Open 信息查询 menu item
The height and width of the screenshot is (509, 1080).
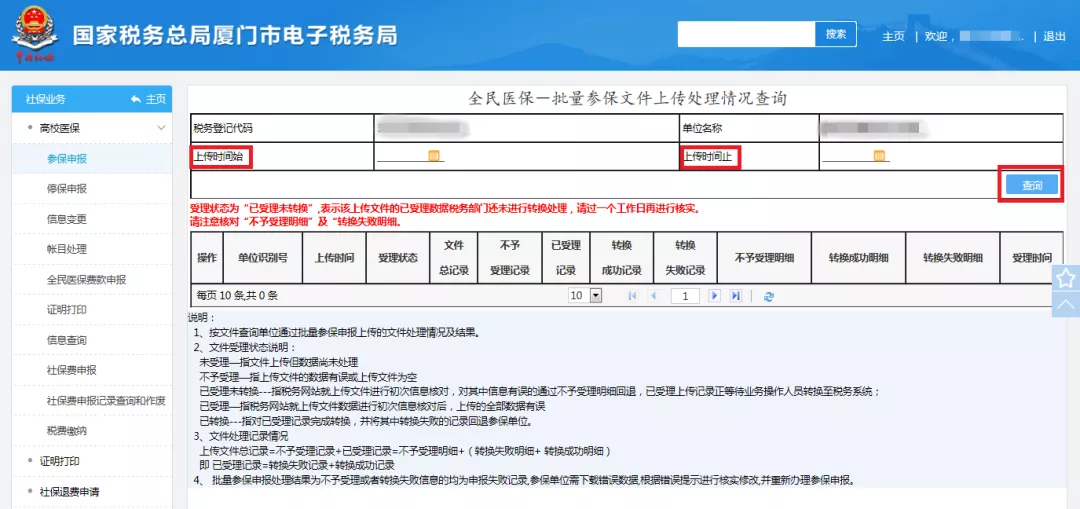67,340
